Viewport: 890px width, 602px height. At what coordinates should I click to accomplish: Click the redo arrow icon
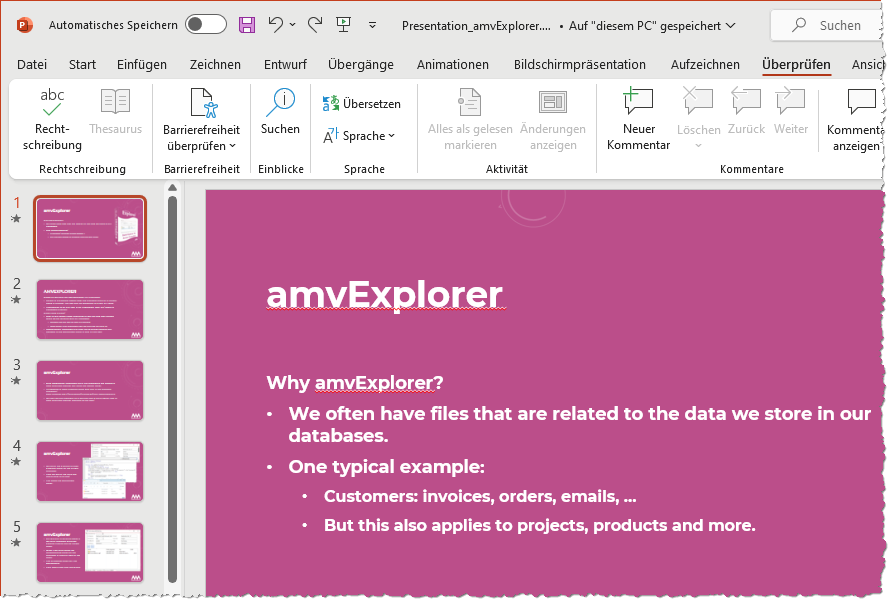[x=315, y=25]
